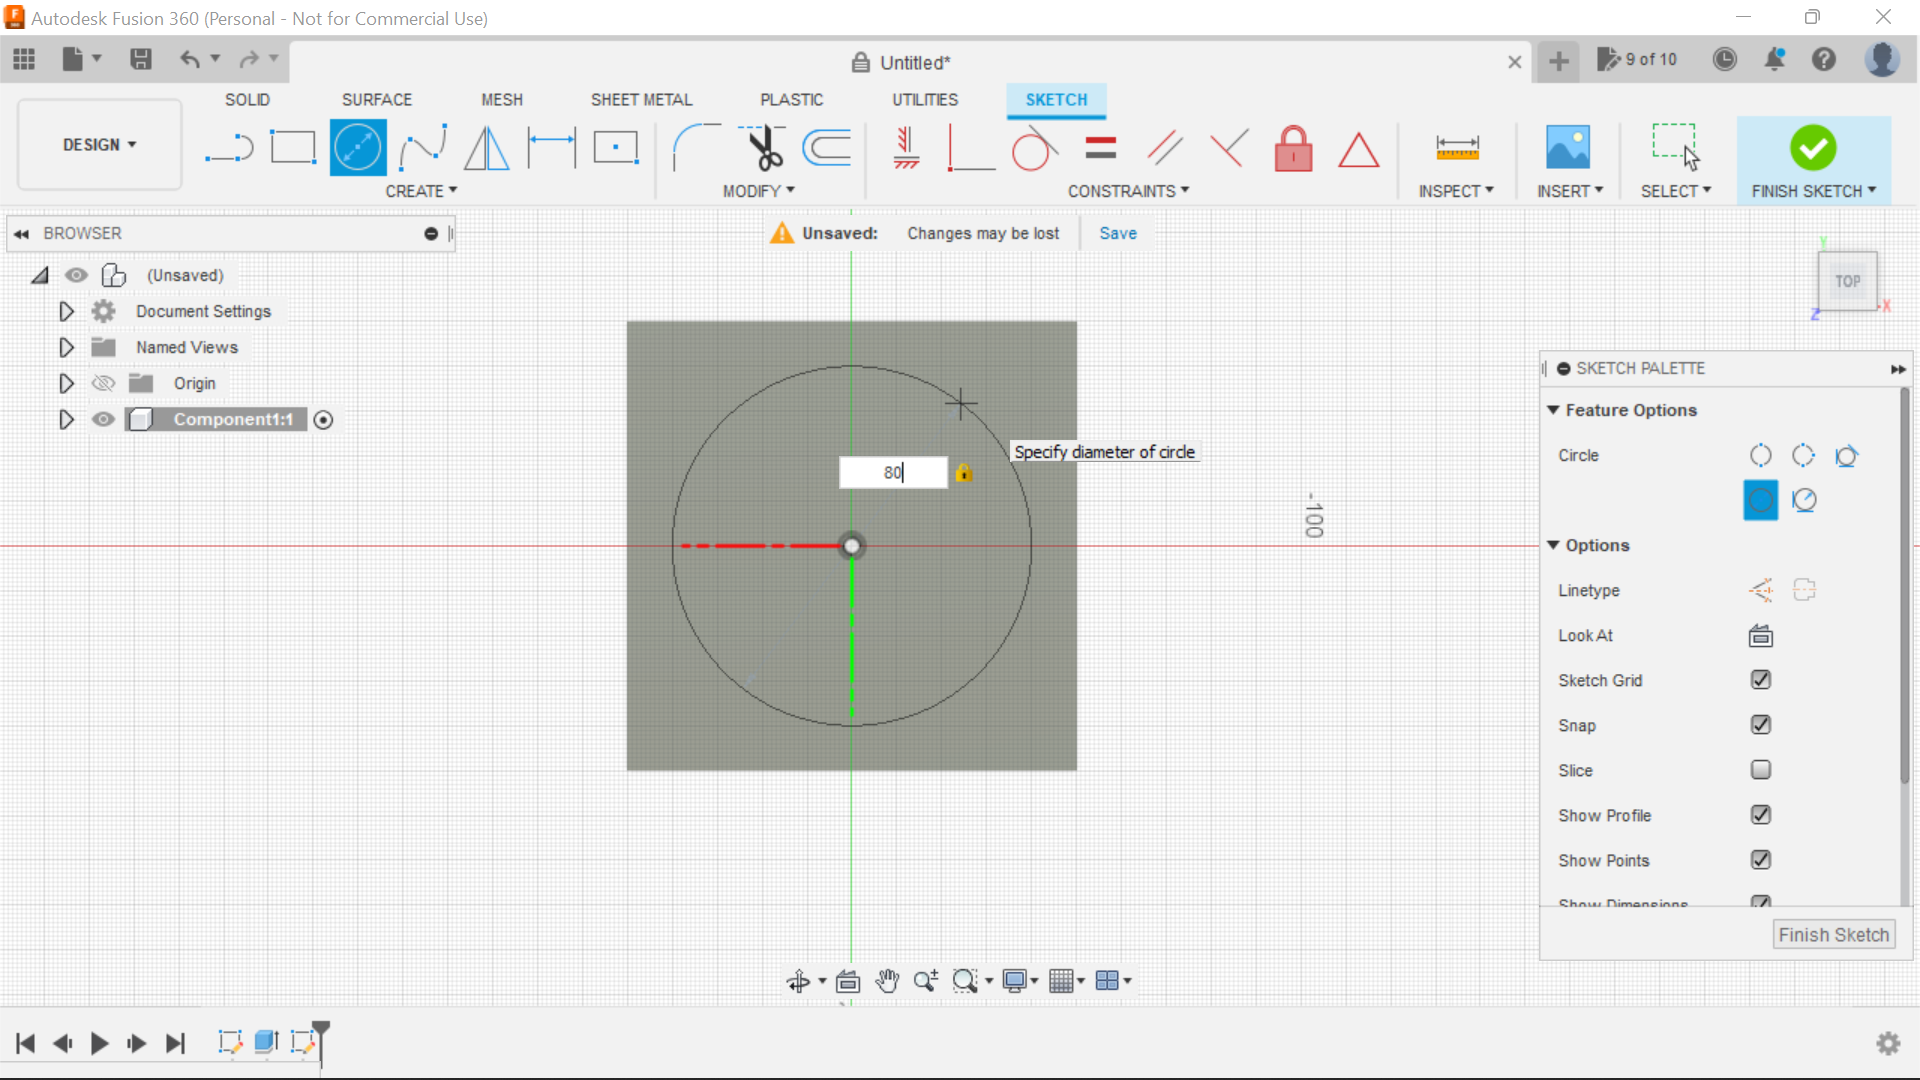1920x1080 pixels.
Task: Show the hidden Origin folder
Action: 103,384
